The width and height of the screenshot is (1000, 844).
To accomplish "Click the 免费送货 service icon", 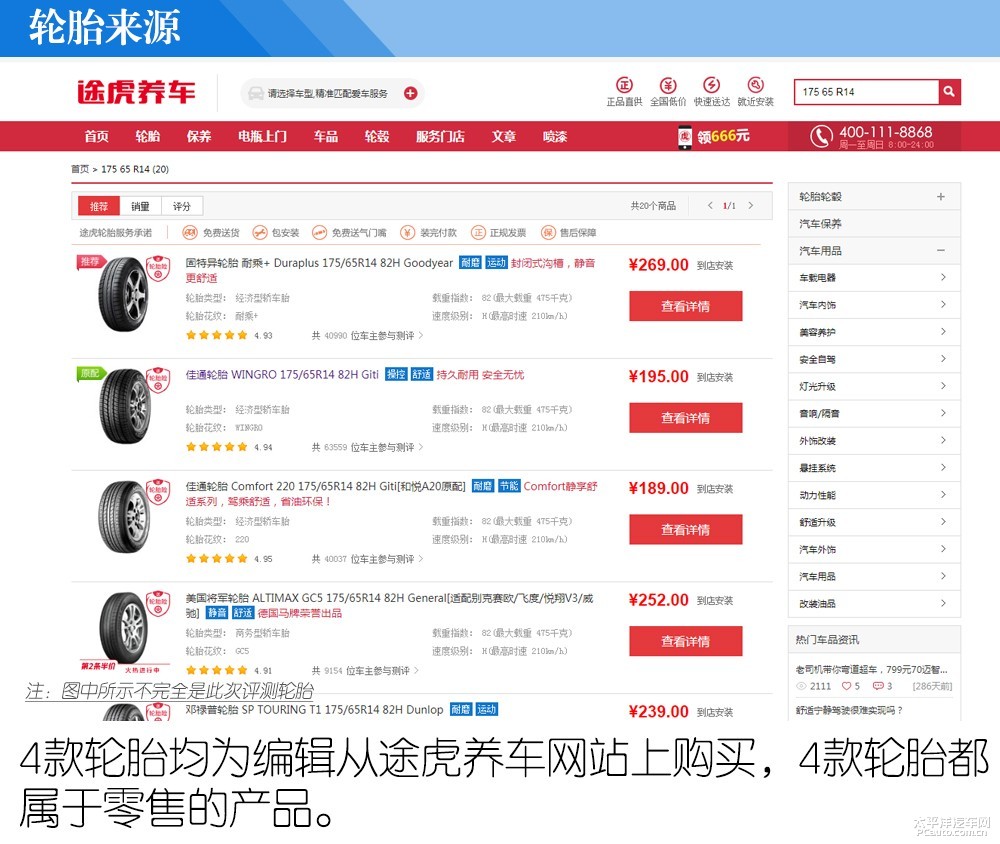I will pyautogui.click(x=189, y=233).
